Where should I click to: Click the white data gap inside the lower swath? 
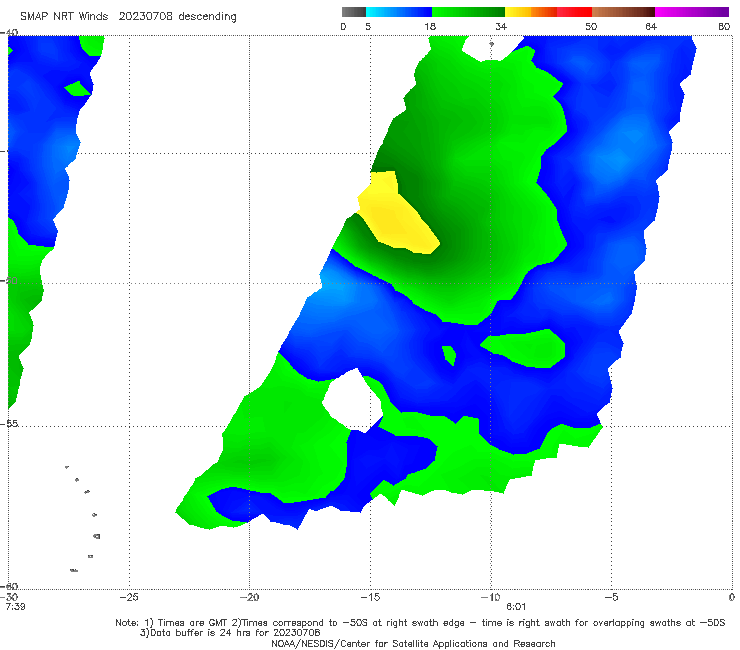pos(353,399)
